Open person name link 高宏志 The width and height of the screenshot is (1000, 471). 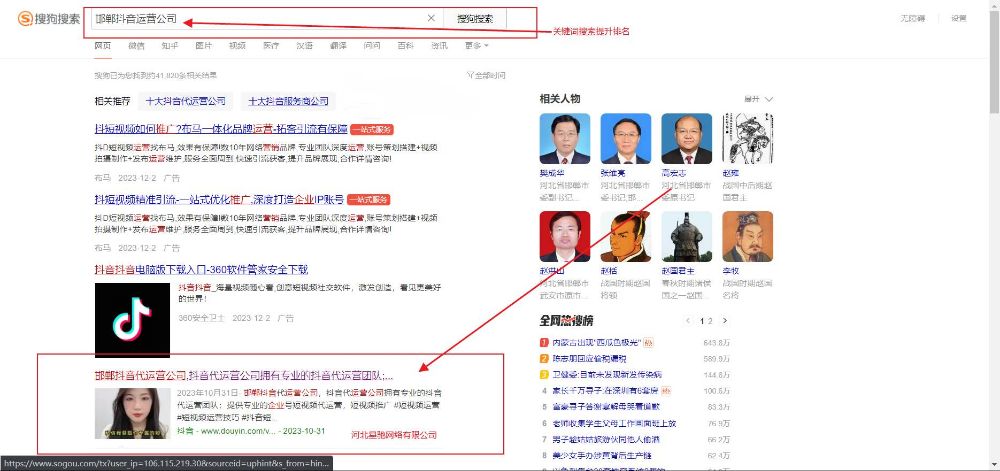coord(674,173)
